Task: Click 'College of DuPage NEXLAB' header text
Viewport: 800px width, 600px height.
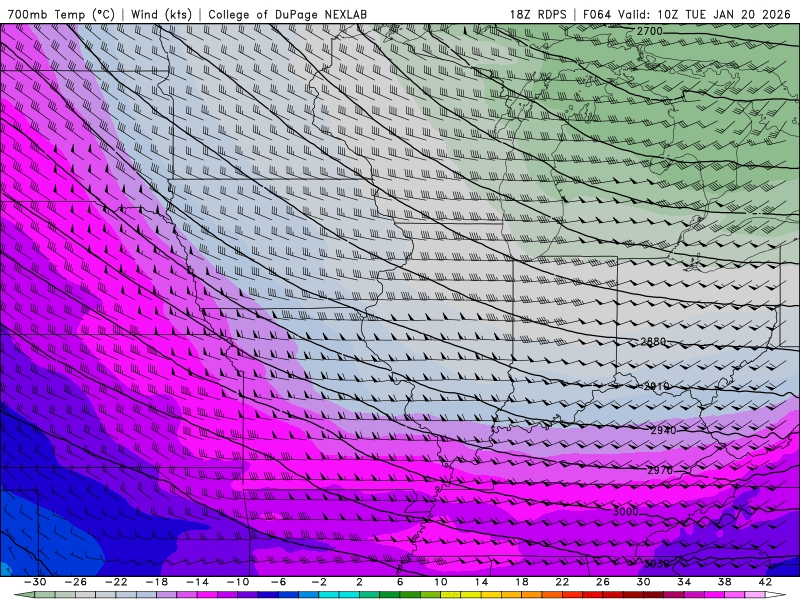Action: tap(288, 14)
